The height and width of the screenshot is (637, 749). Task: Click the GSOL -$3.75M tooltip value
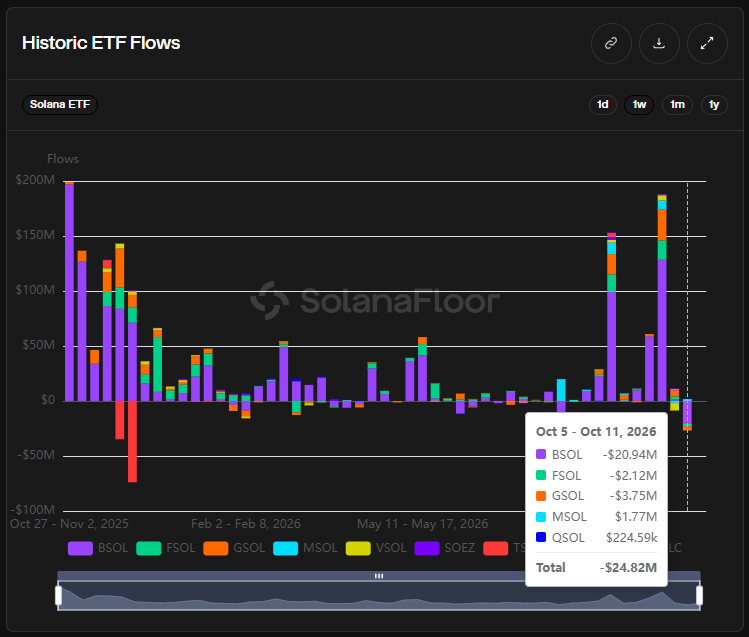633,496
